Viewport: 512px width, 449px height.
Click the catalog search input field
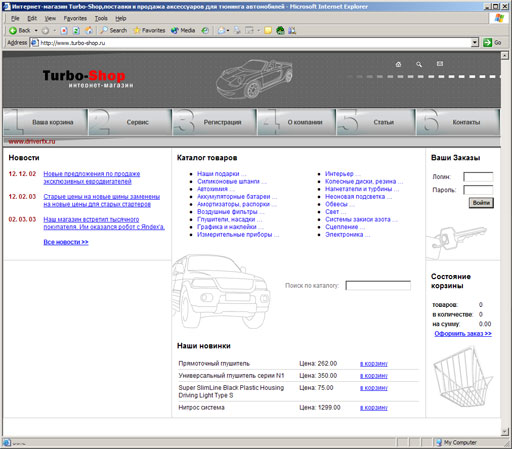pos(378,286)
